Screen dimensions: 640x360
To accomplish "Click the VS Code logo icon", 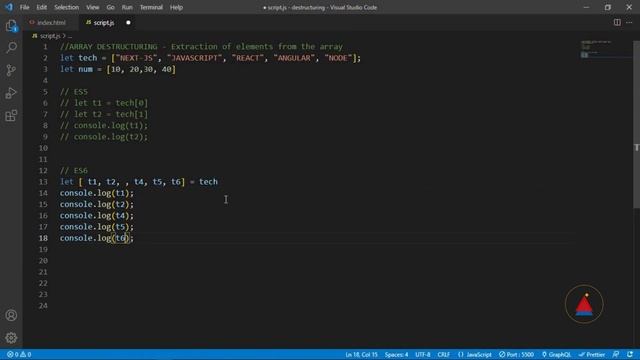I will 9,7.
